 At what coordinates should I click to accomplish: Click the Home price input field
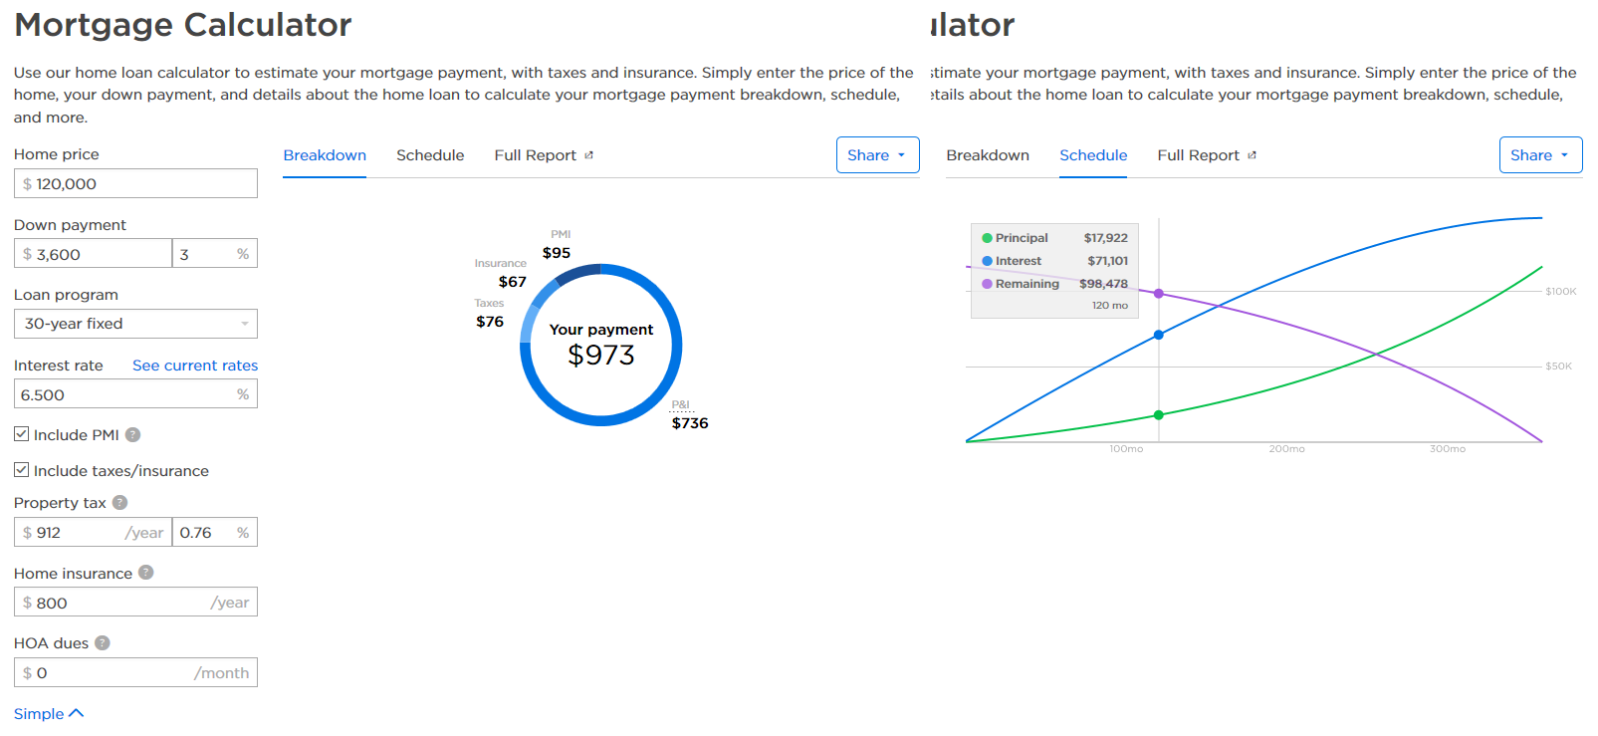pos(136,184)
